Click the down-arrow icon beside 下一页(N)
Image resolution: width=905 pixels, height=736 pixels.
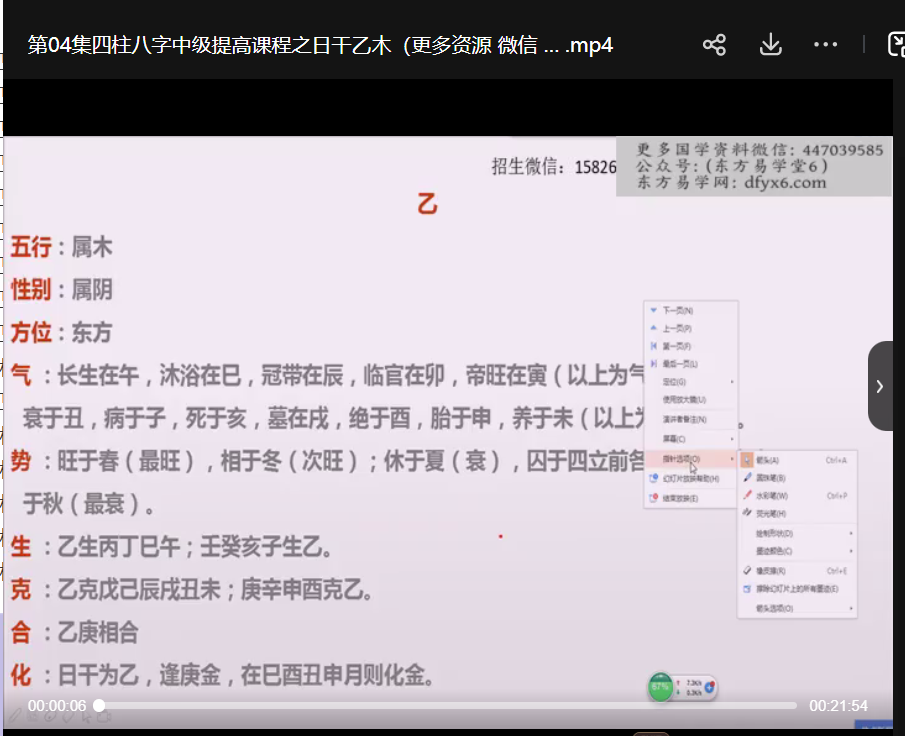click(653, 311)
